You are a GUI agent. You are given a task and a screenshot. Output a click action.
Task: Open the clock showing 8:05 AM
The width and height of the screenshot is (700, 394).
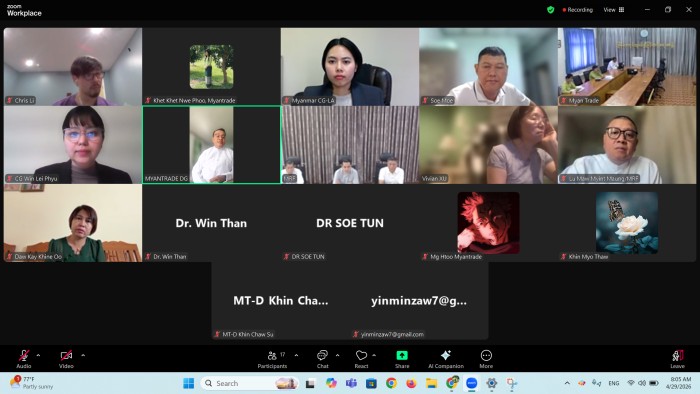coord(678,383)
